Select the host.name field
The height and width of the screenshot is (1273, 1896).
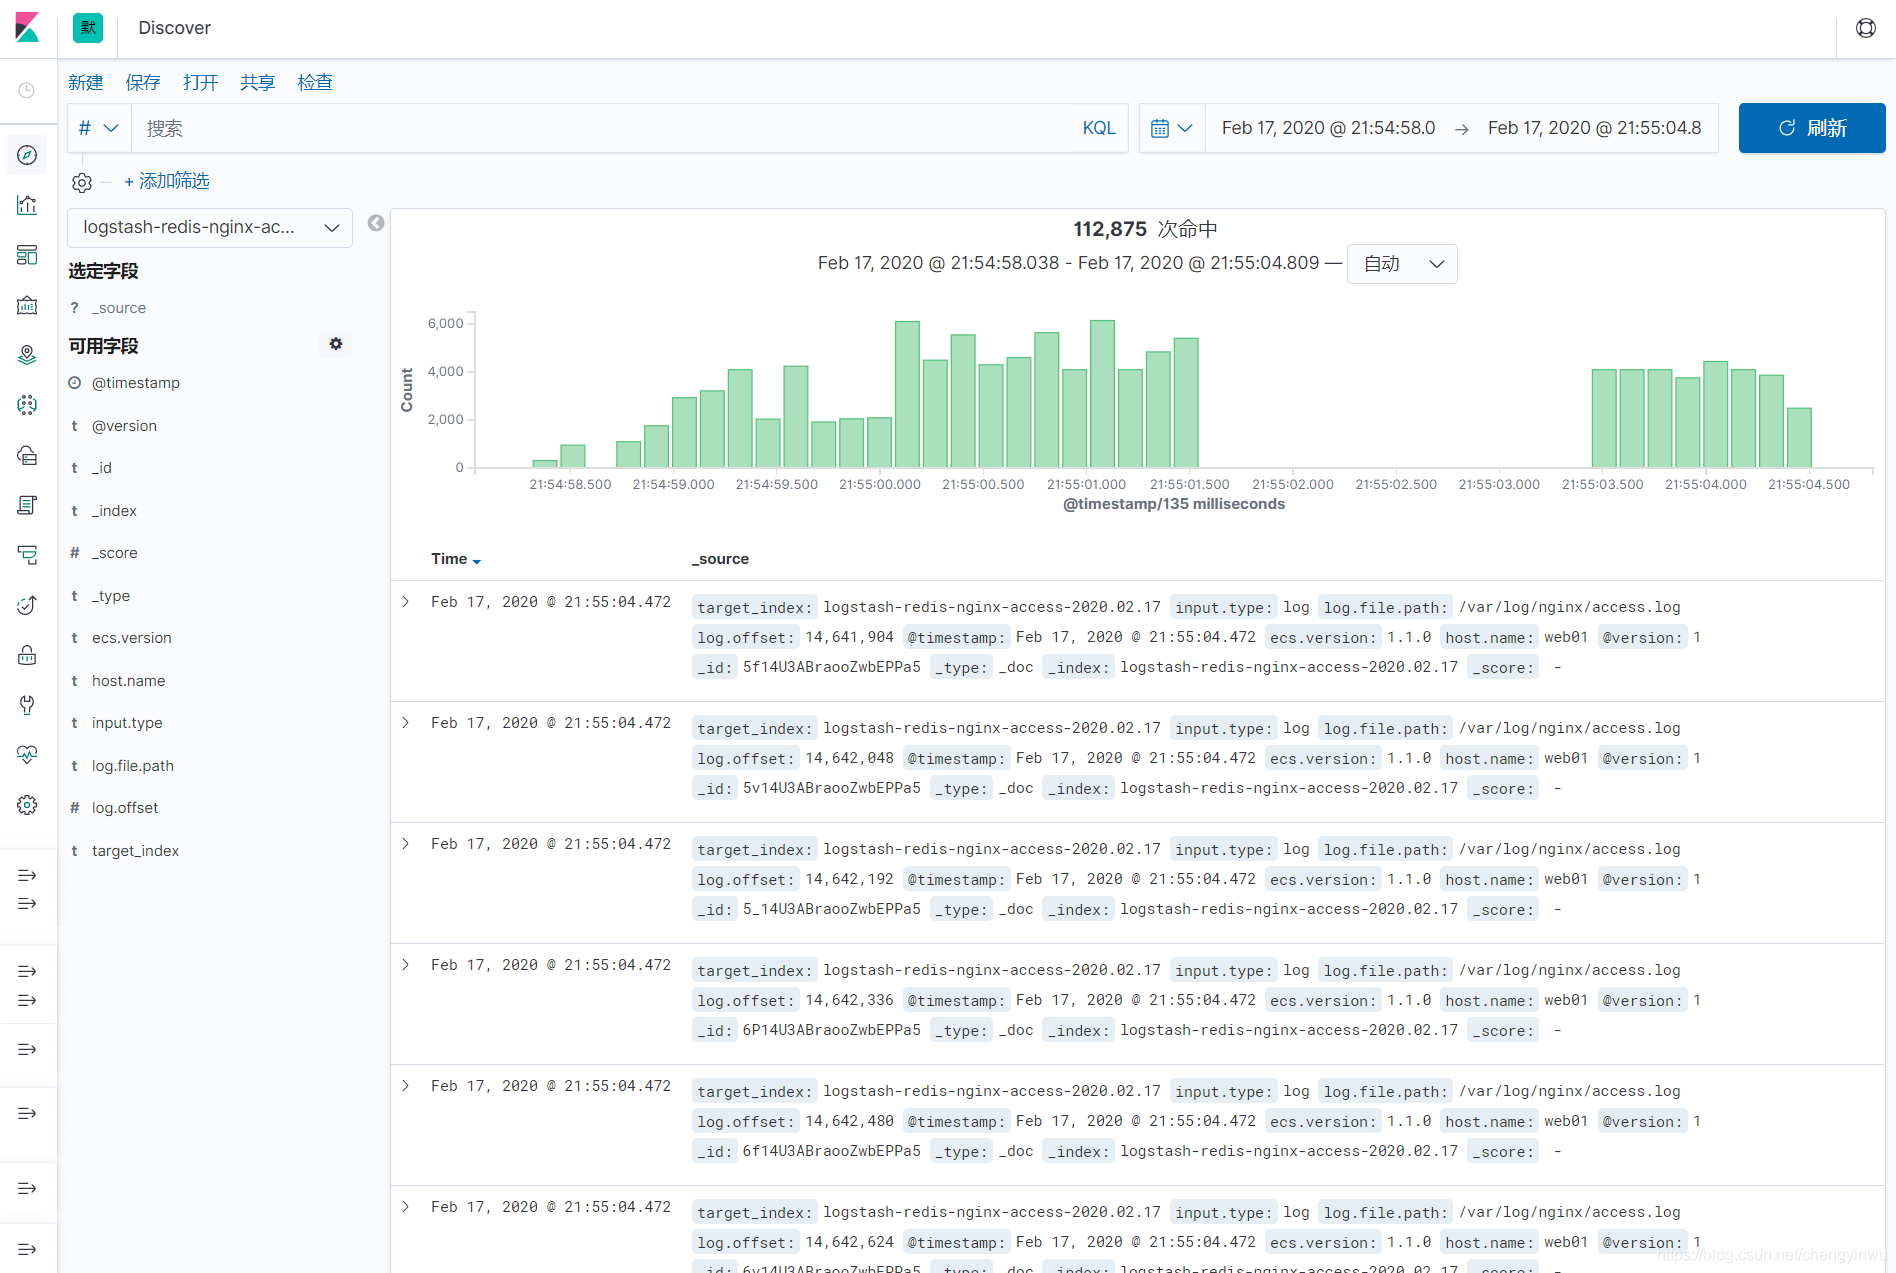point(129,681)
